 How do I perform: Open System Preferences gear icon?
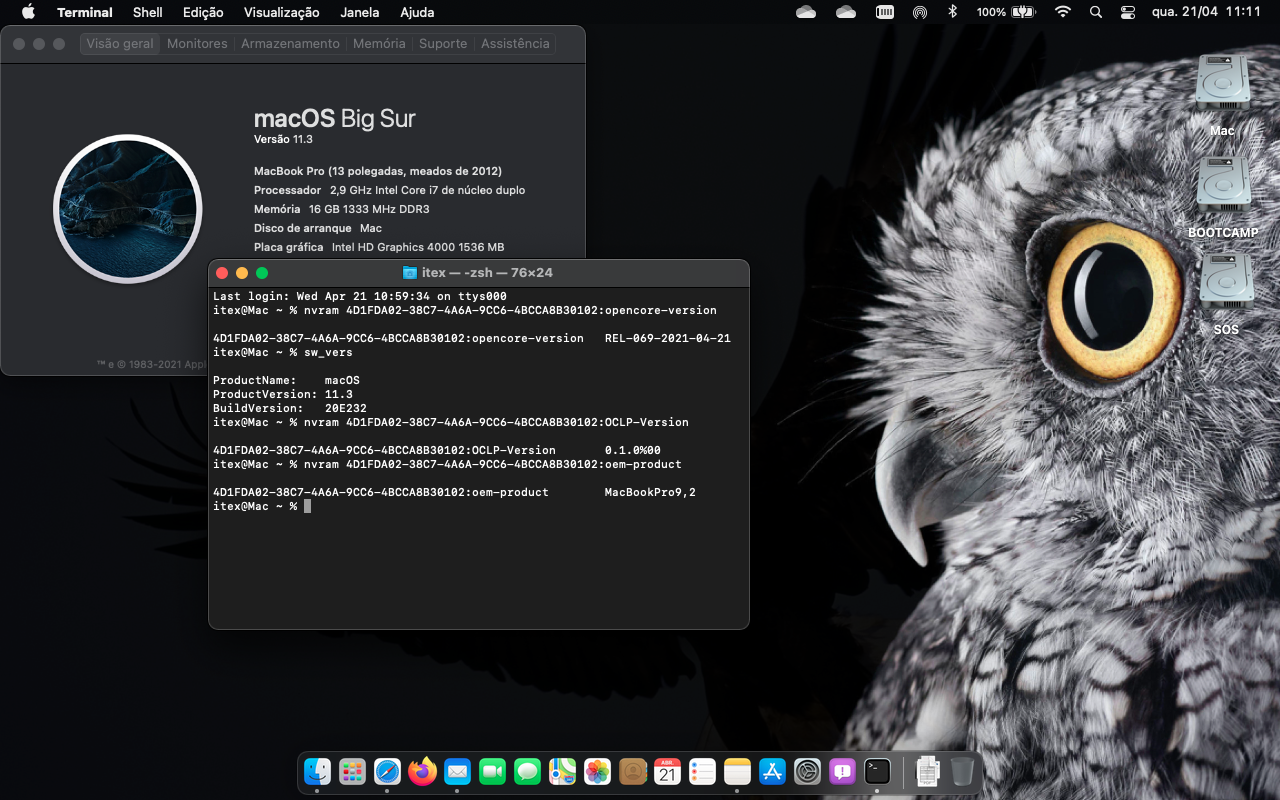click(807, 771)
